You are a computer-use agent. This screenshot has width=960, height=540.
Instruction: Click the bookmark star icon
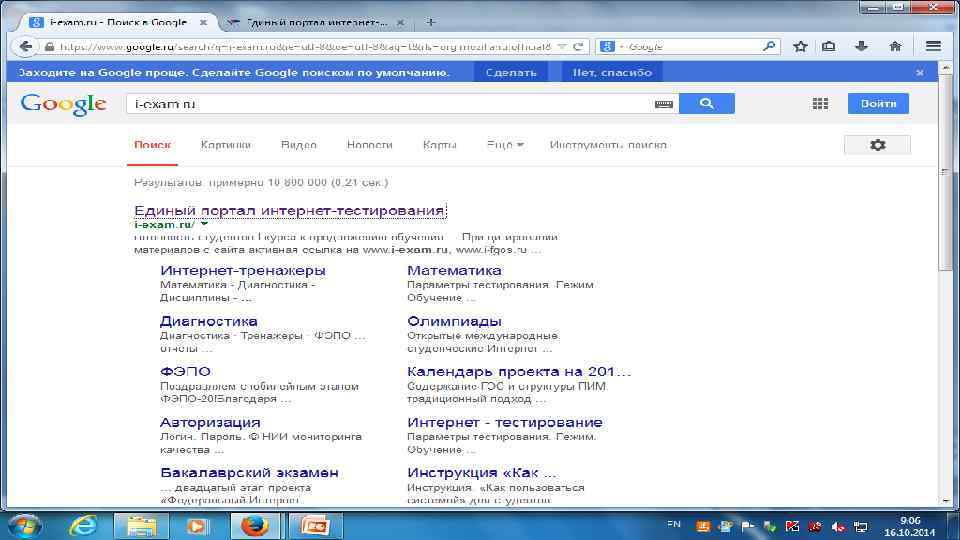800,47
